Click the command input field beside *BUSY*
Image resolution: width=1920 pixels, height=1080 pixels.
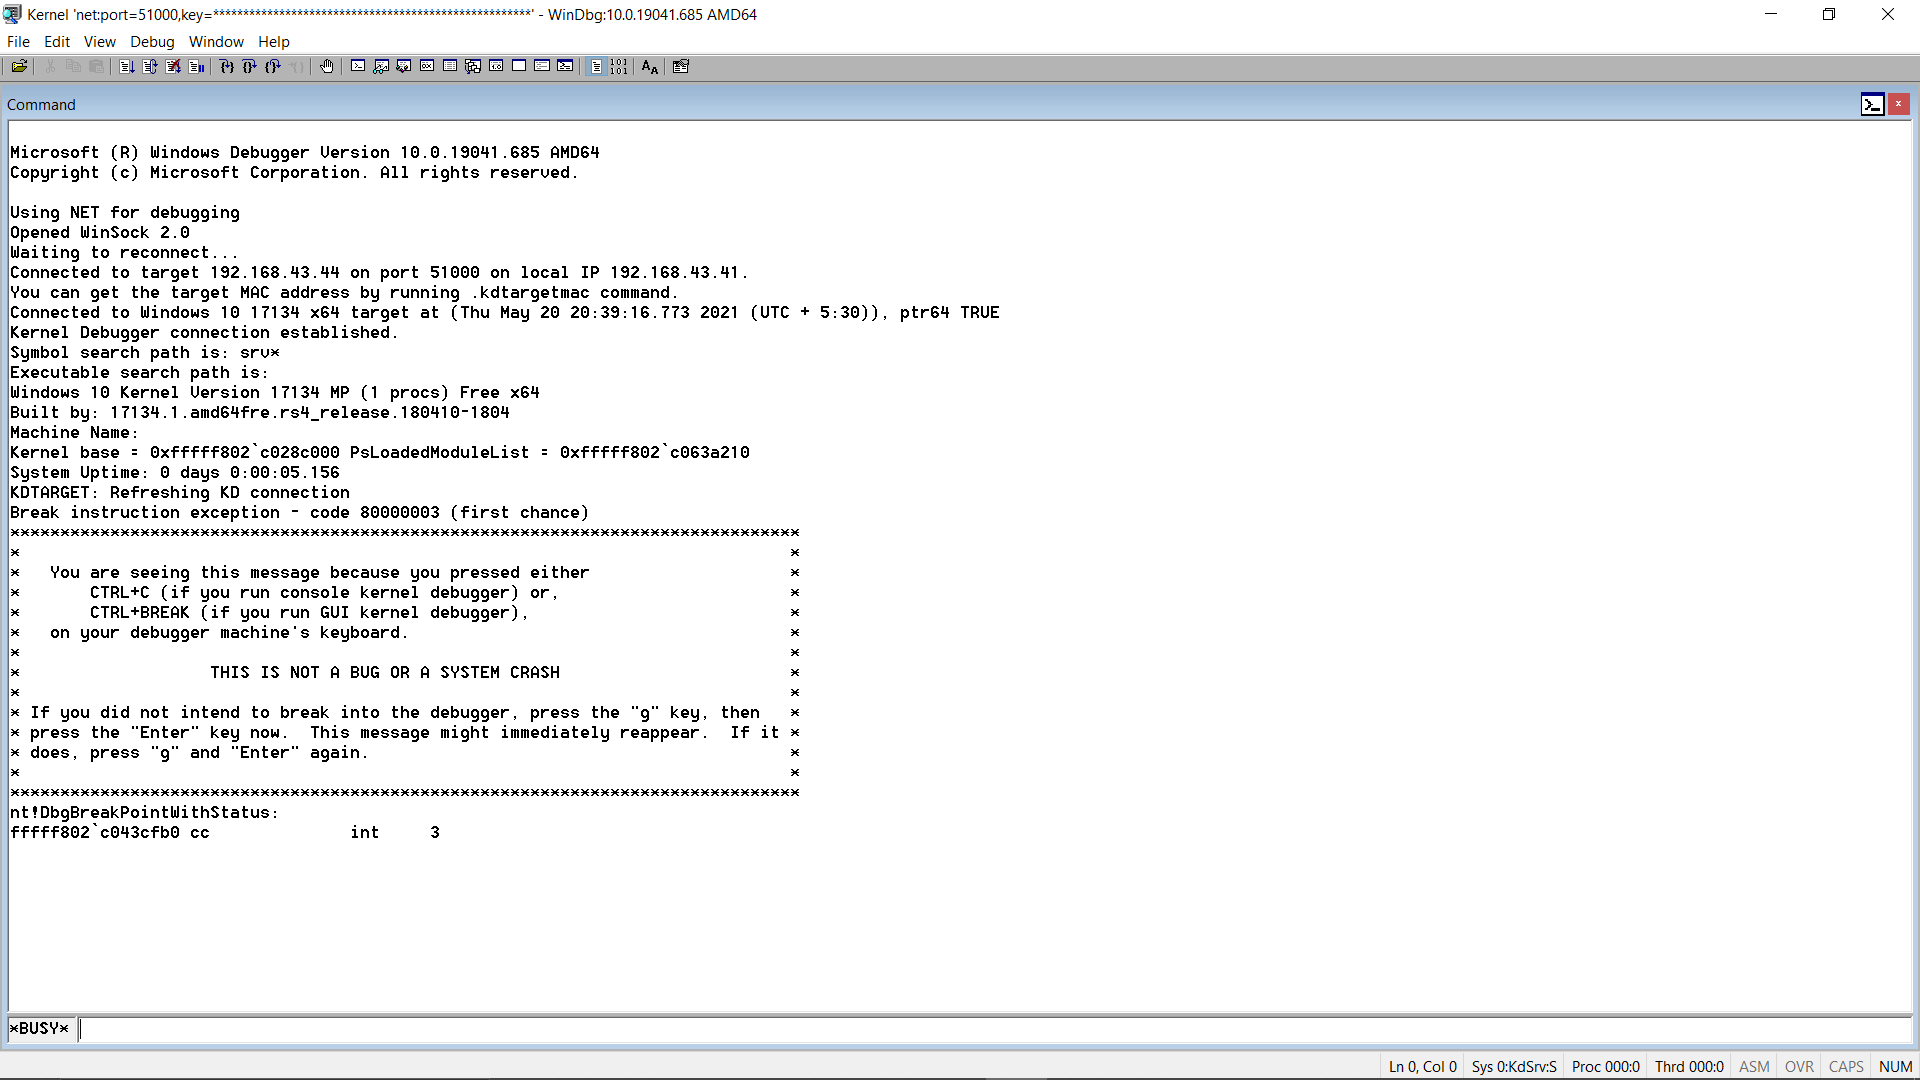pos(994,1029)
